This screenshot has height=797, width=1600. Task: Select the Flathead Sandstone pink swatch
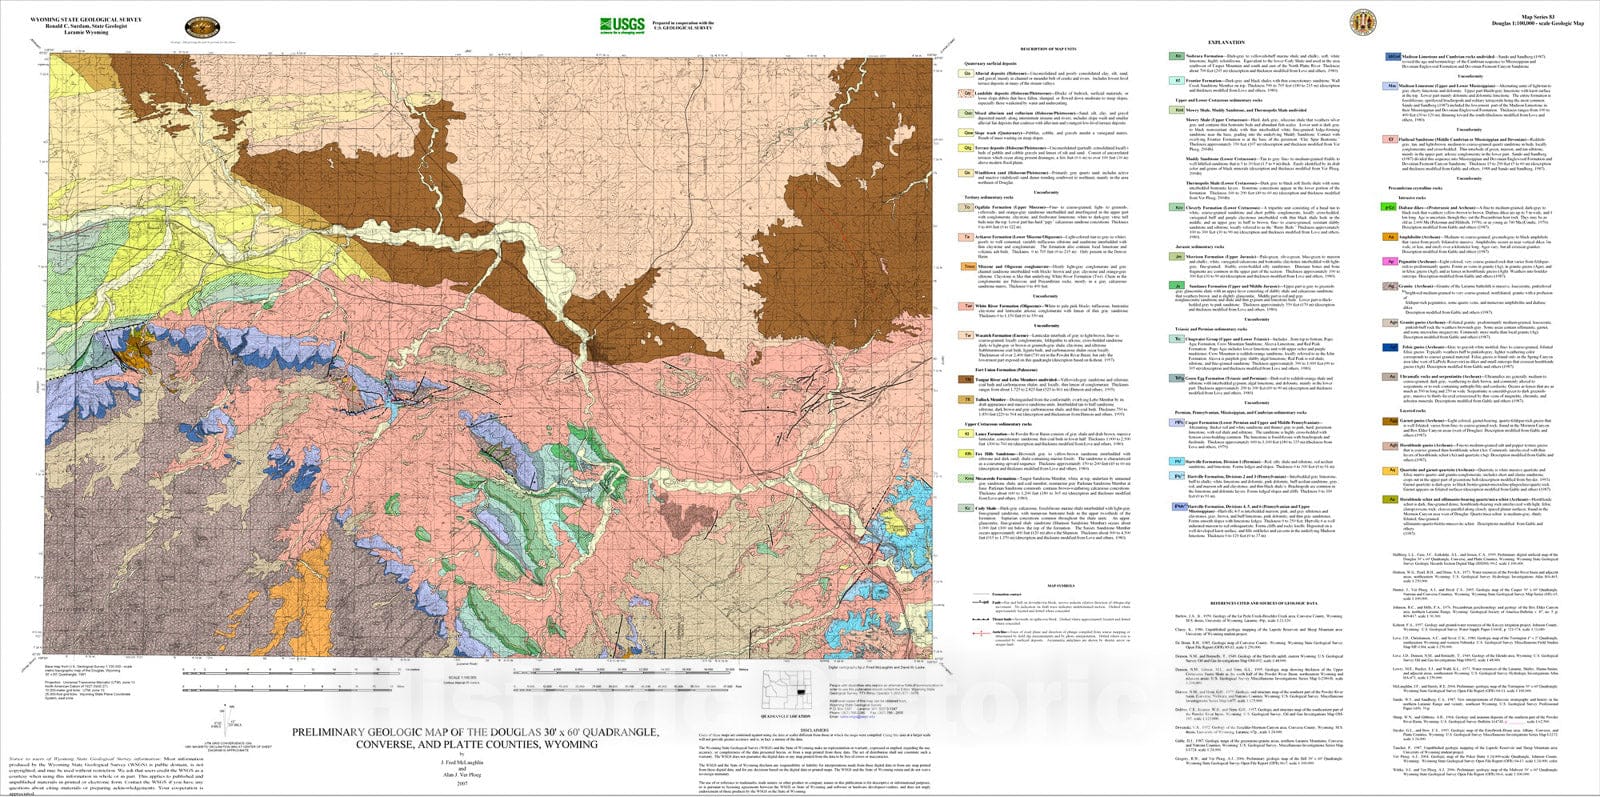(x=1391, y=138)
